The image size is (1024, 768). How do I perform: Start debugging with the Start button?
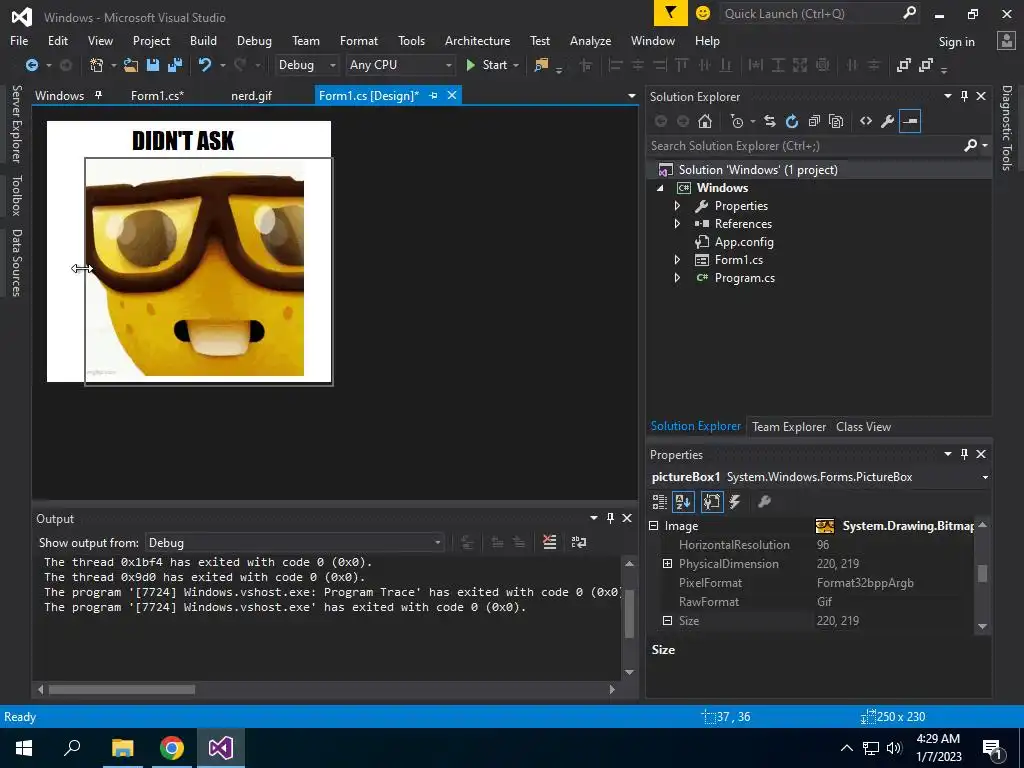pos(487,65)
